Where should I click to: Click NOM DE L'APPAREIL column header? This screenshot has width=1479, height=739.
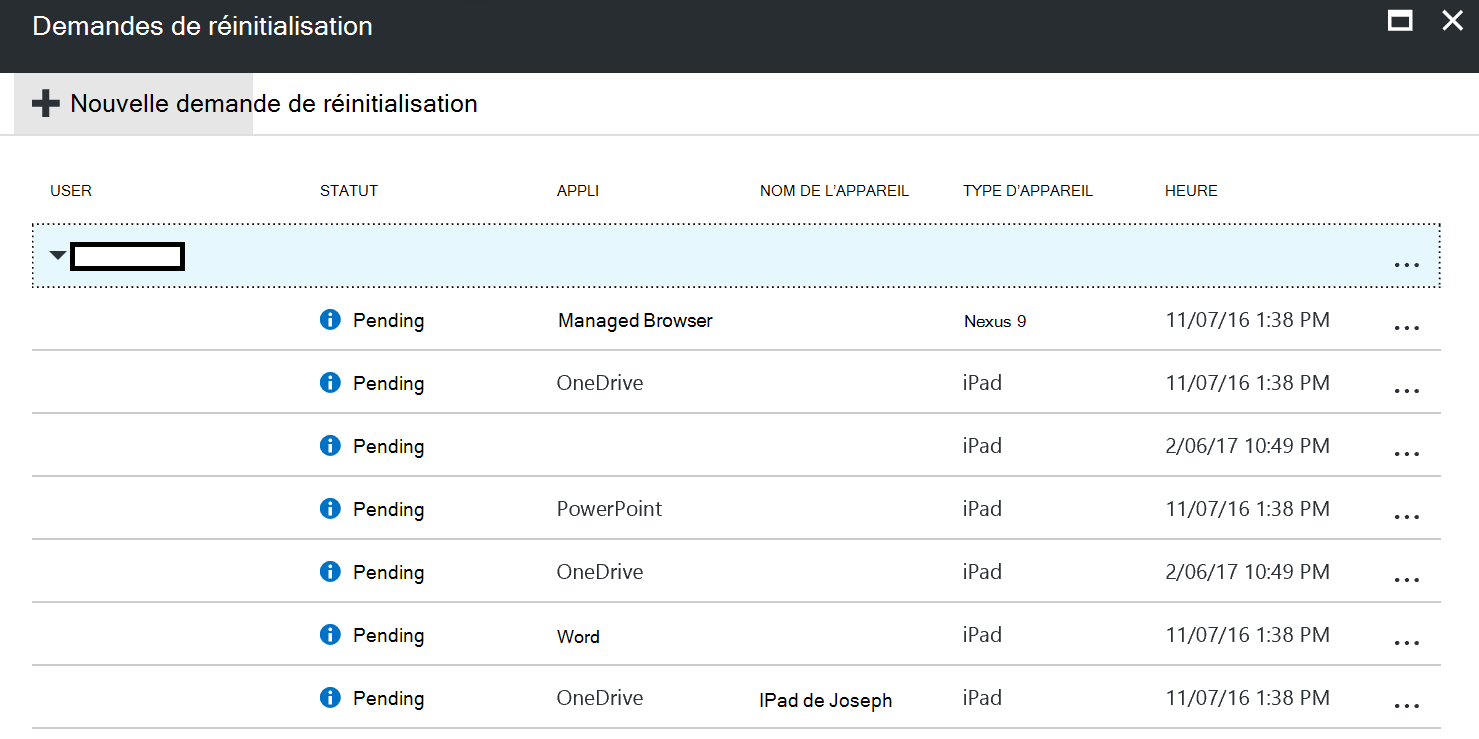(834, 190)
